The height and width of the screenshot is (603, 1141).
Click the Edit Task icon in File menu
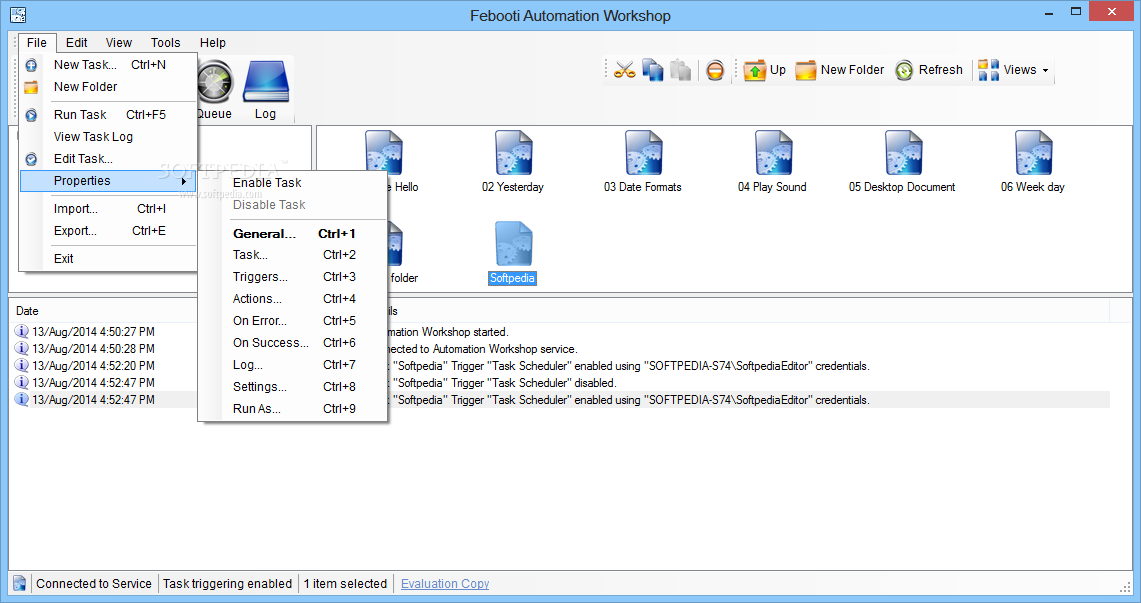click(x=31, y=159)
